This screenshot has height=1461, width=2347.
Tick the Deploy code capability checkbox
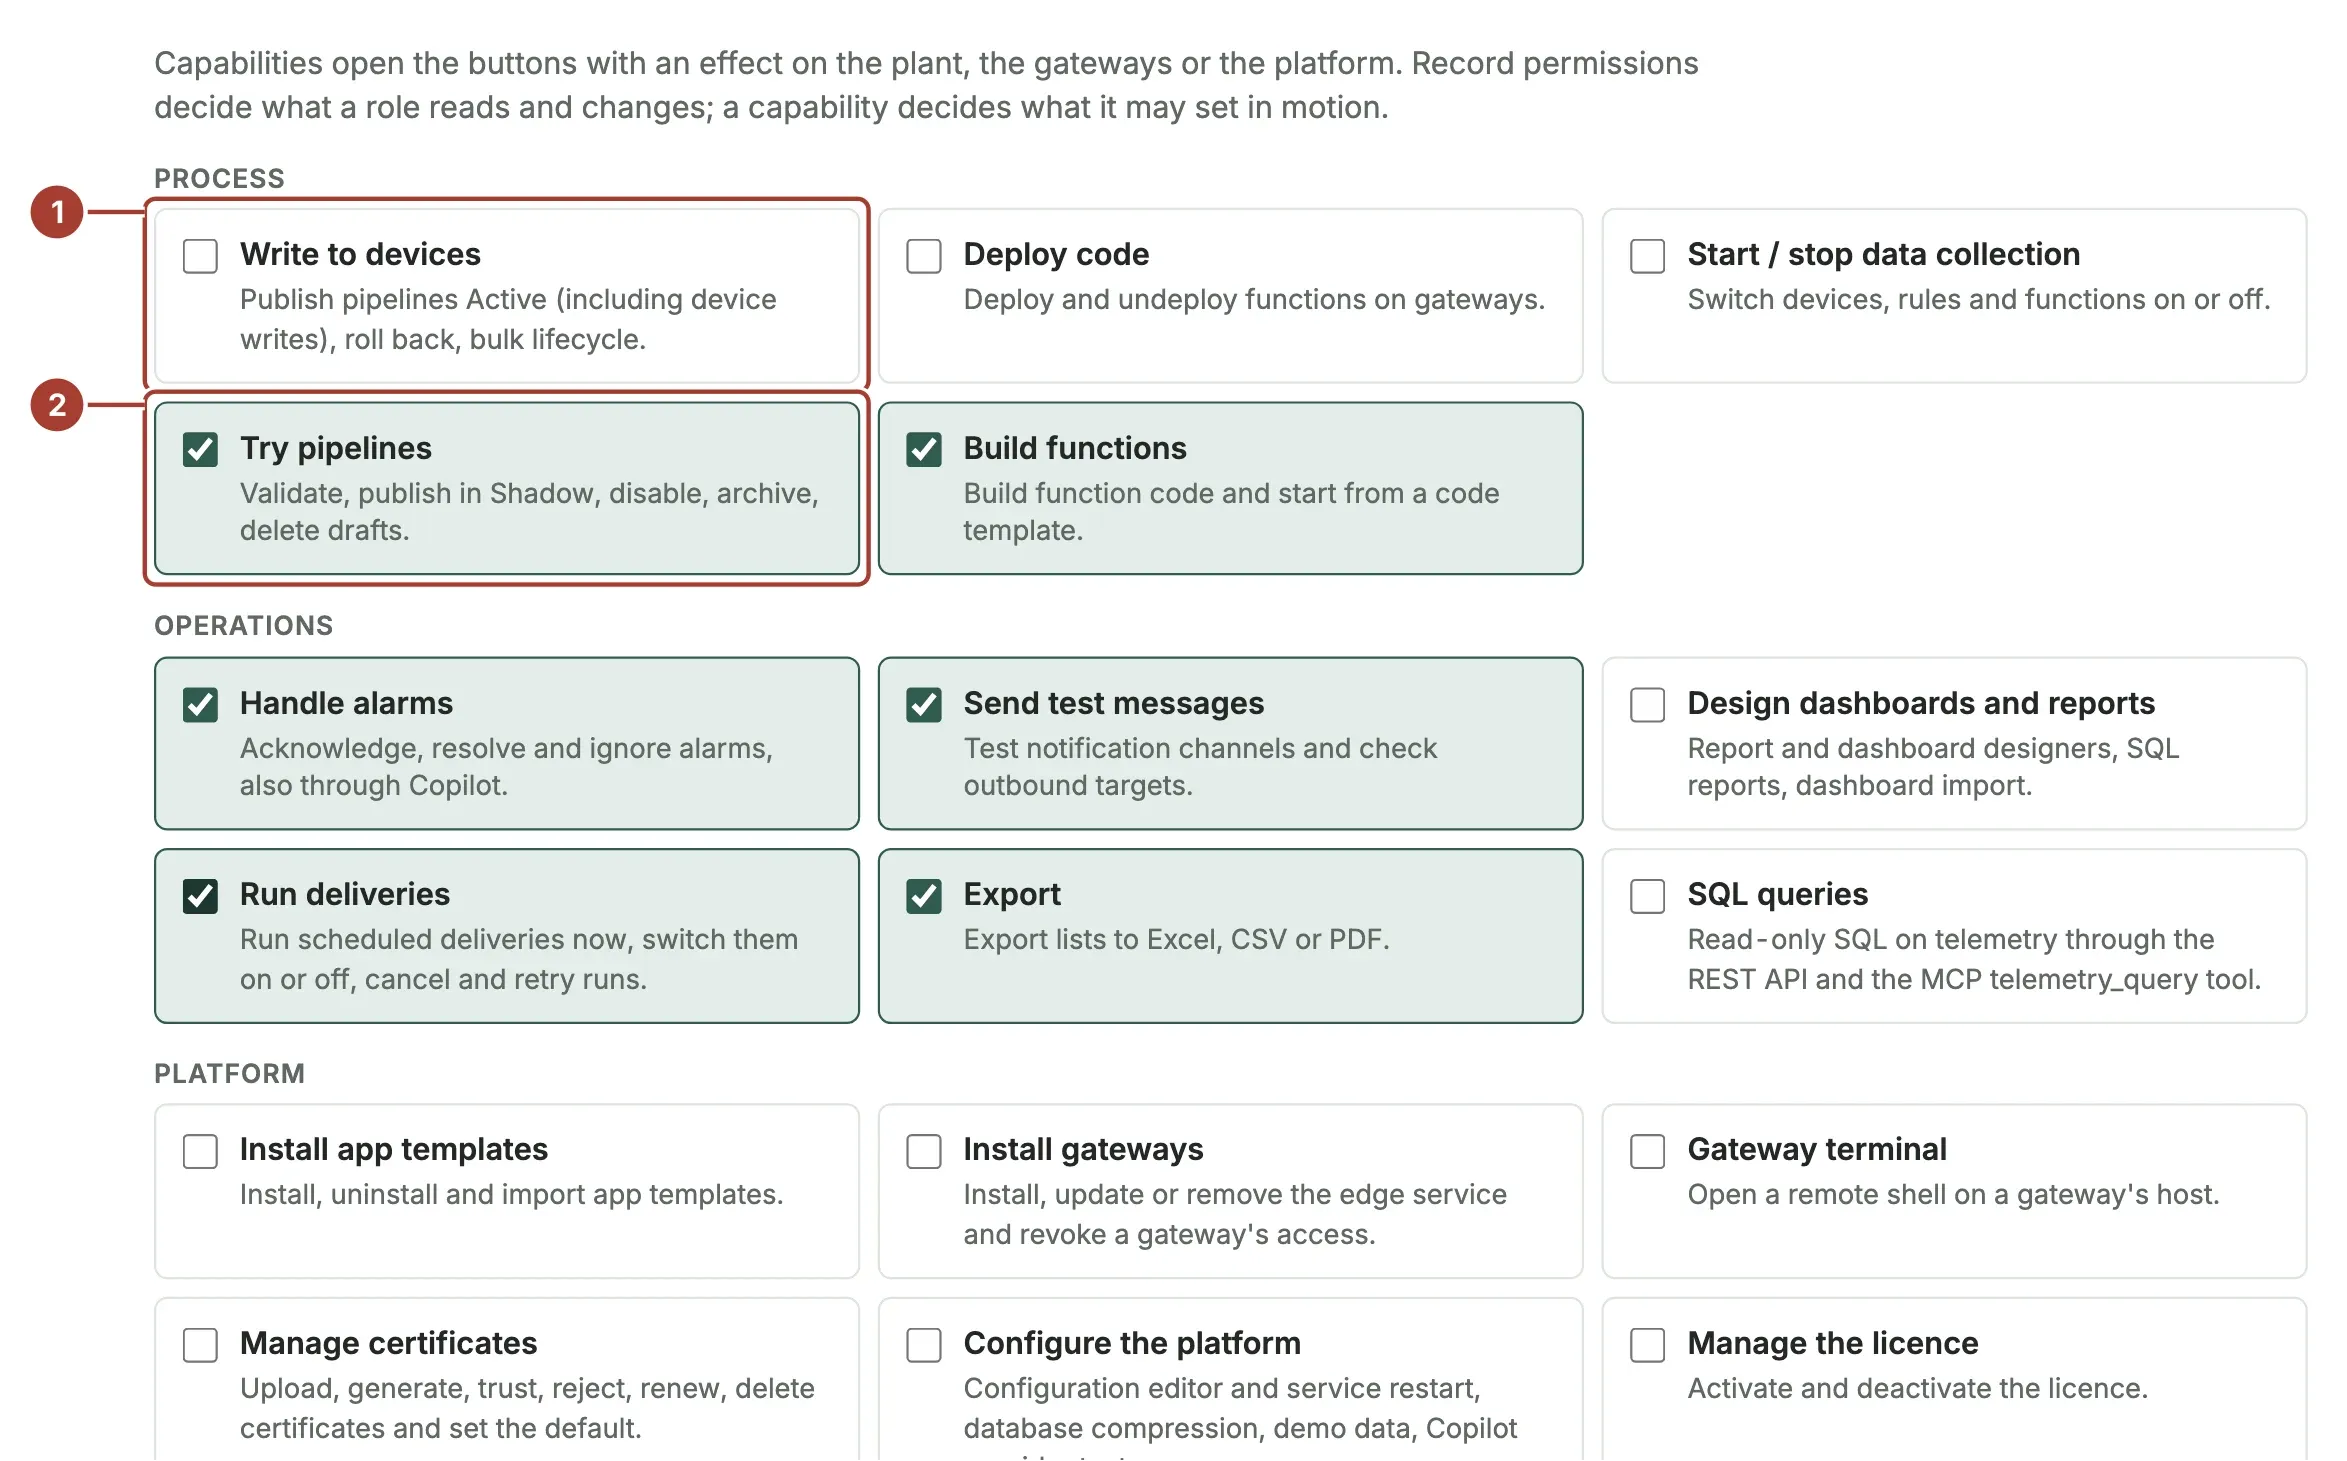[x=923, y=256]
